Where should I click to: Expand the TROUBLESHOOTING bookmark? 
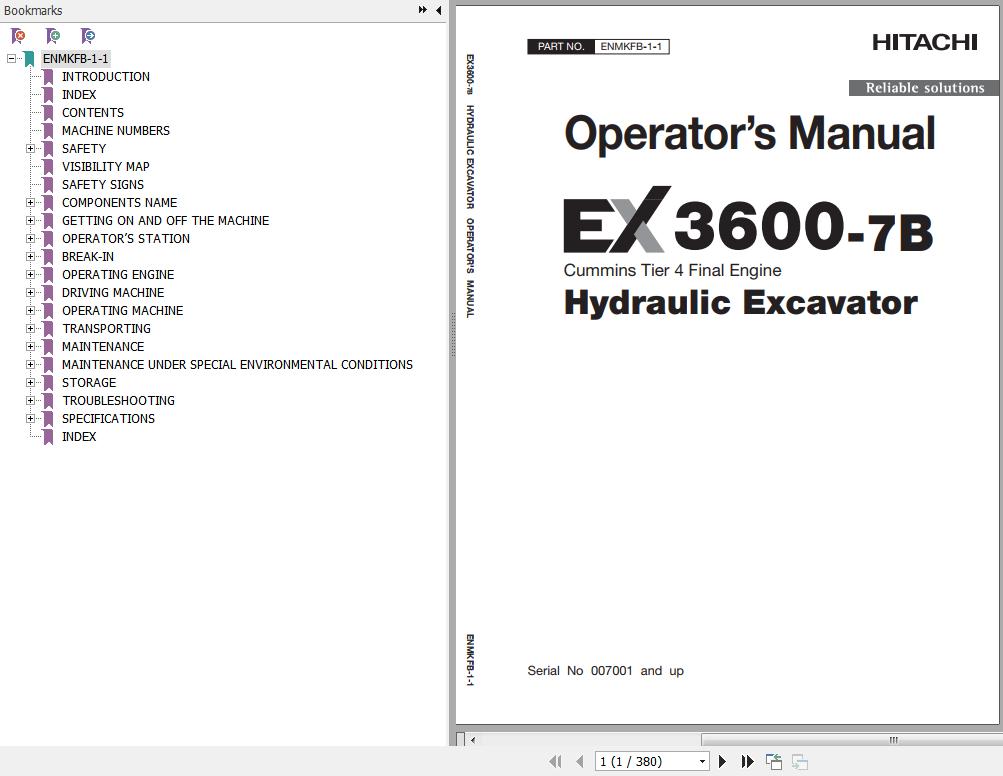coord(30,400)
